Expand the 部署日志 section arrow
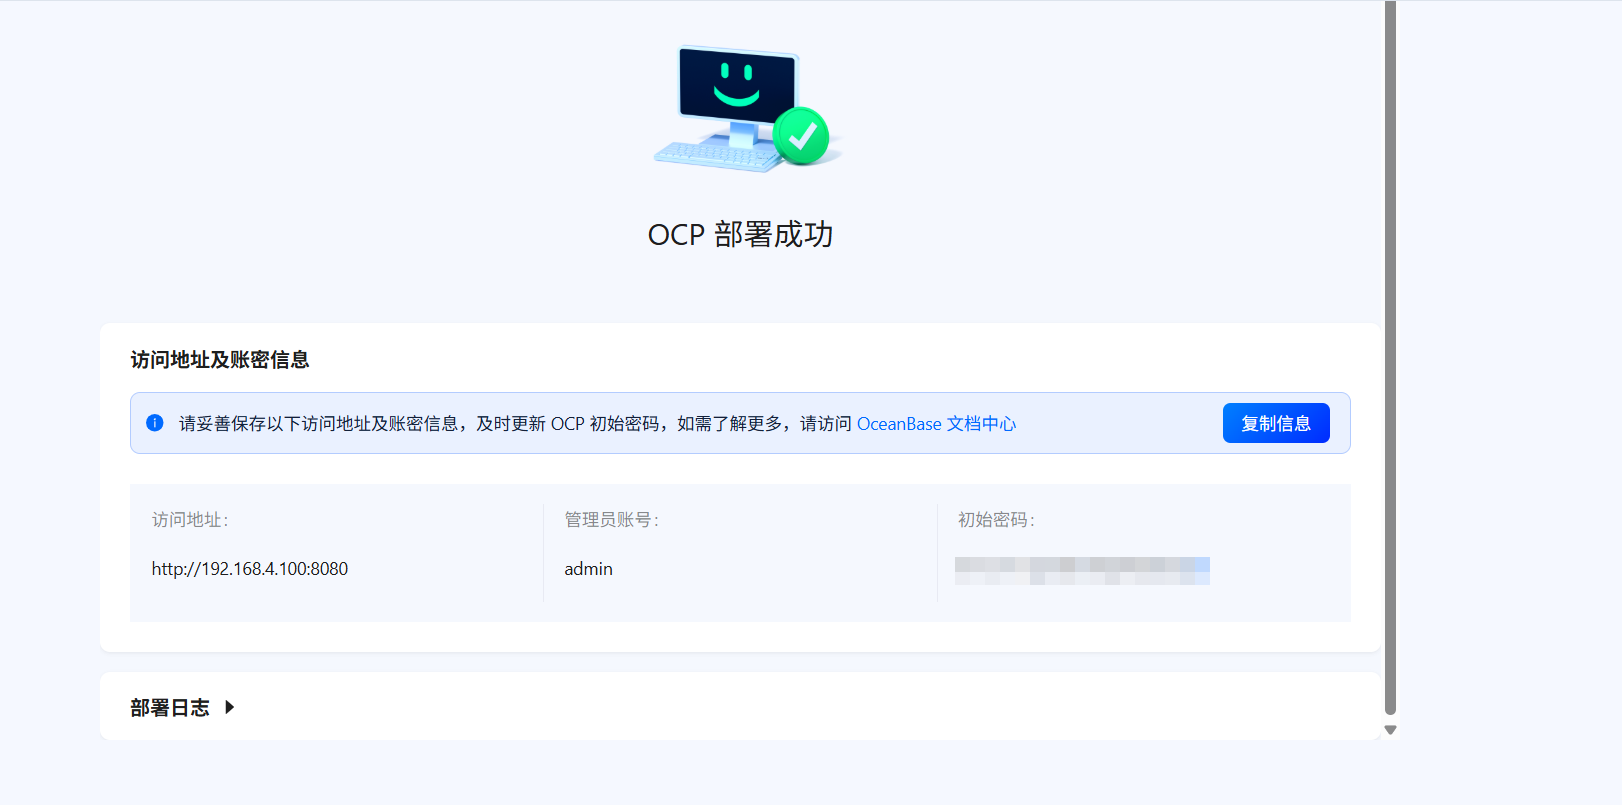Viewport: 1622px width, 805px height. (230, 707)
